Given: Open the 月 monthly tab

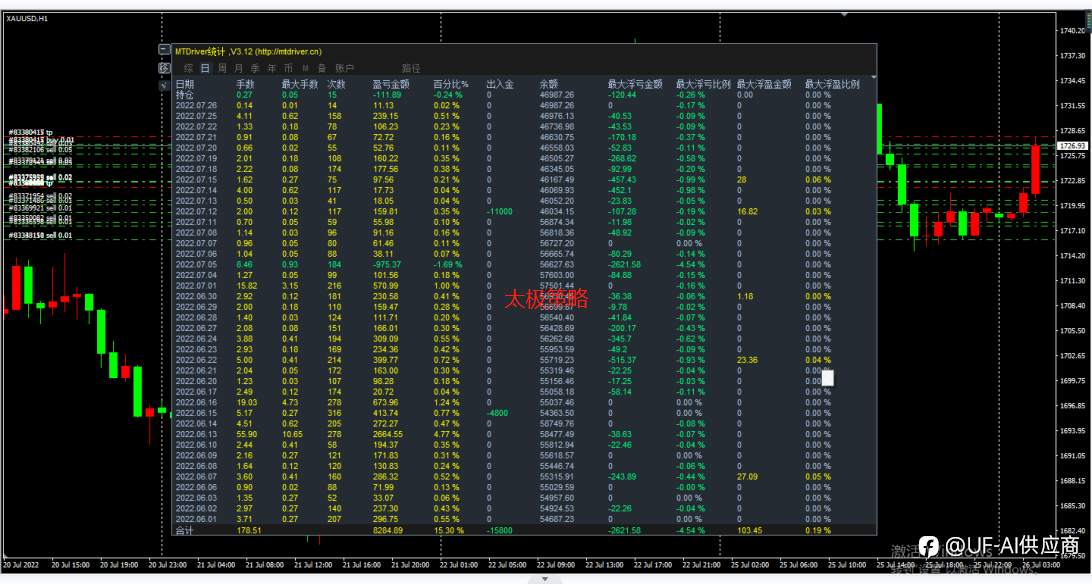Looking at the screenshot, I should [x=238, y=68].
